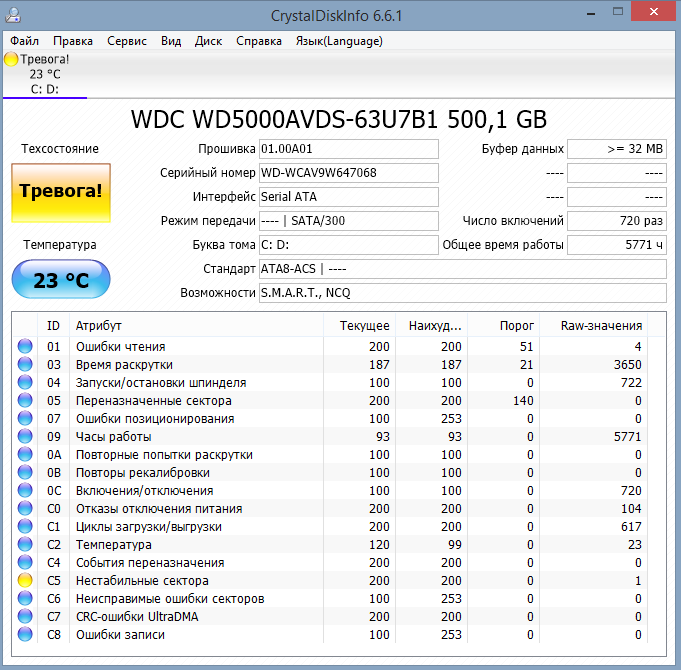681x670 pixels.
Task: Click the Общее время работы field 5771 ч
Action: click(x=617, y=245)
